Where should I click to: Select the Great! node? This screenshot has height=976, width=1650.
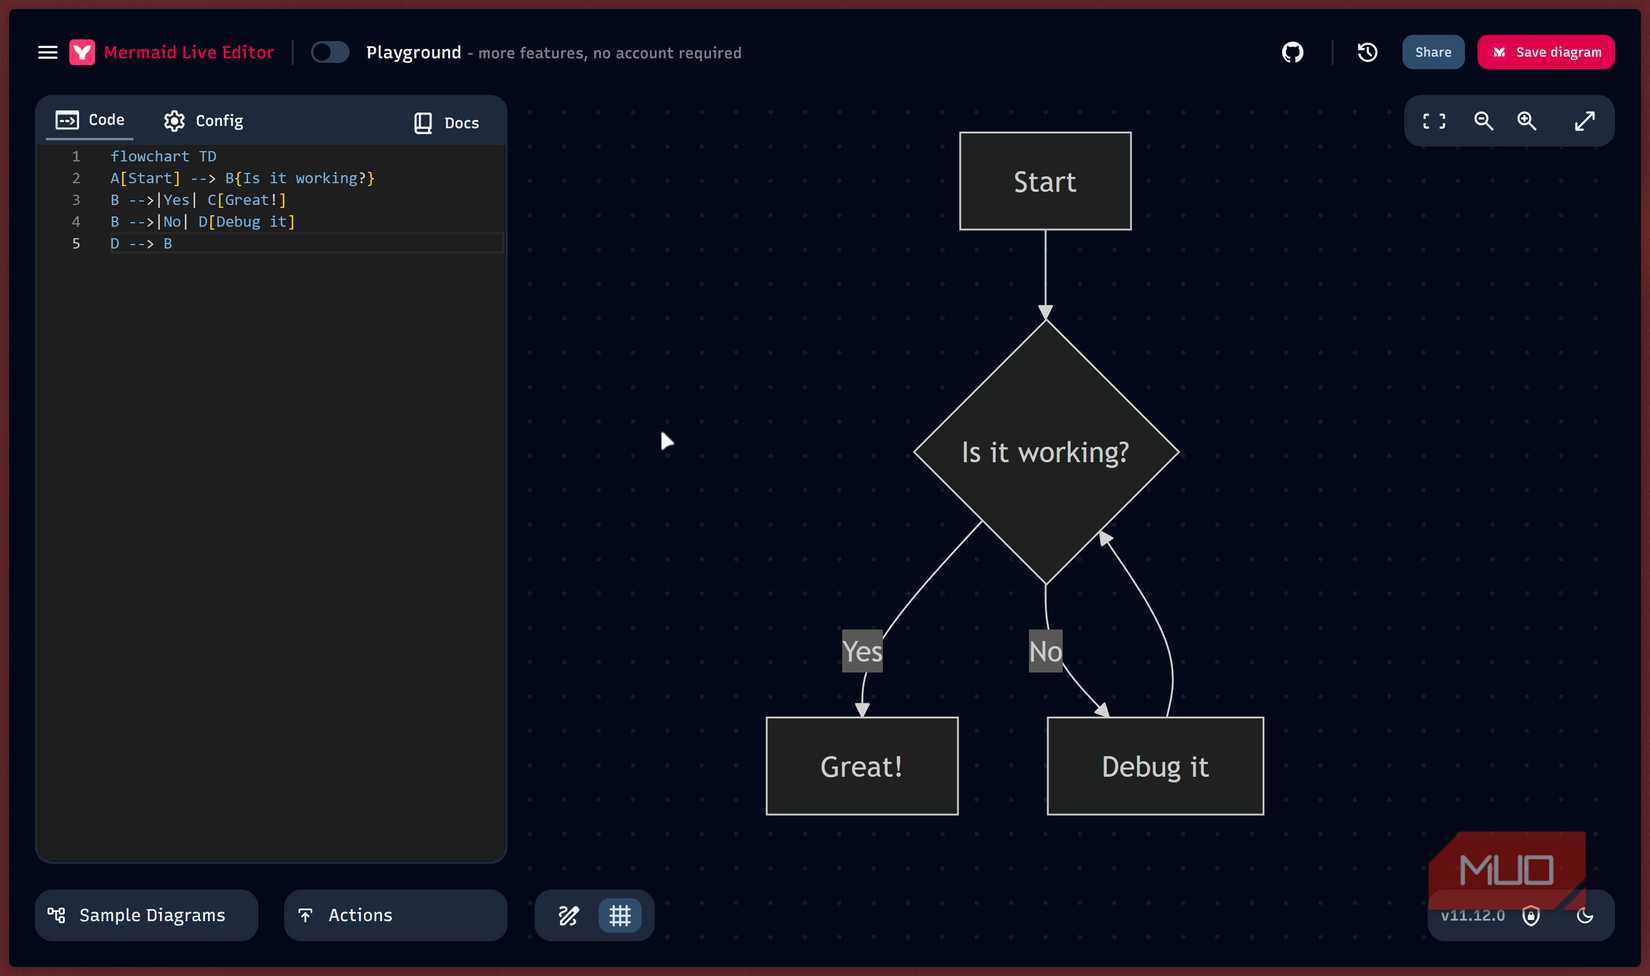pyautogui.click(x=862, y=766)
